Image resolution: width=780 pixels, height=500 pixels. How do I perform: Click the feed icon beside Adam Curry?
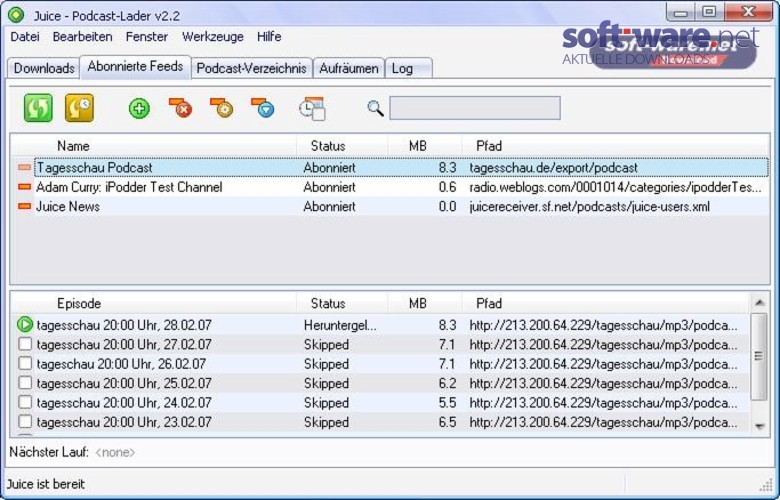24,187
